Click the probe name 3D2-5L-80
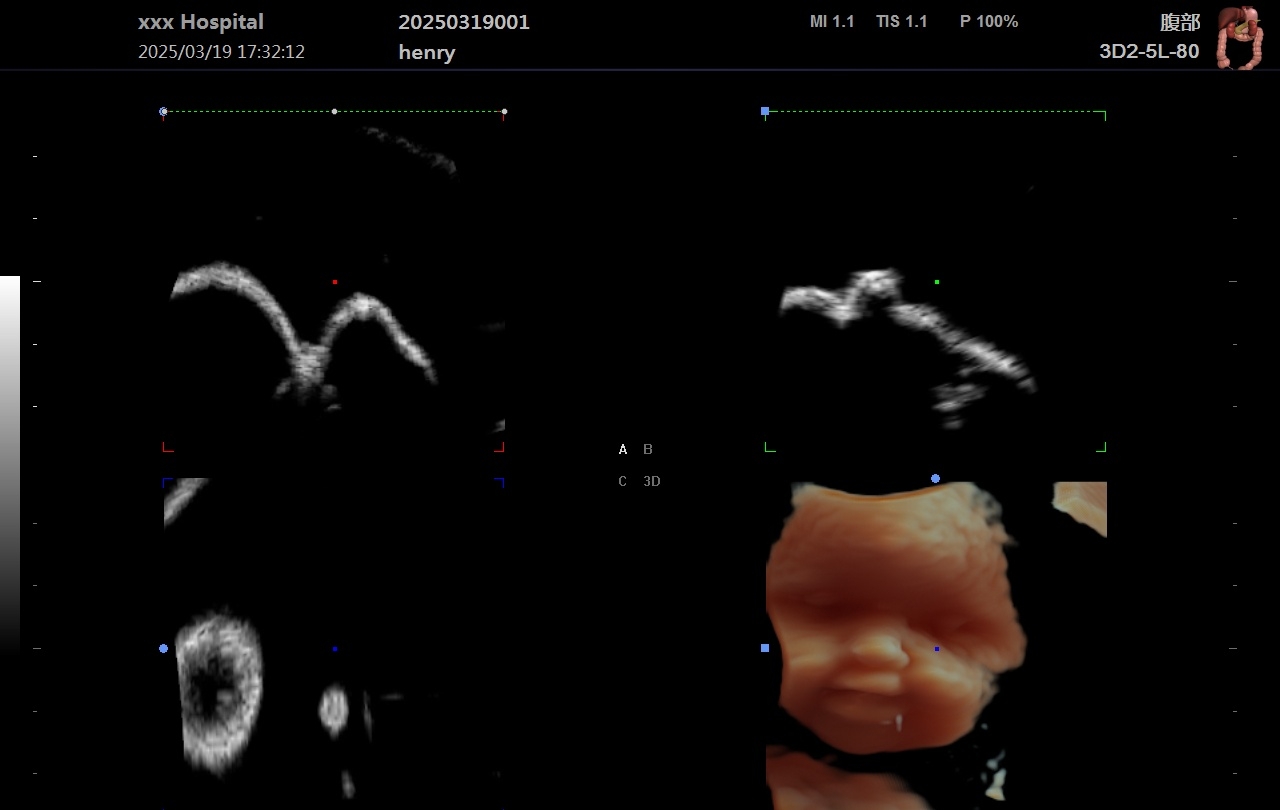 point(1149,52)
